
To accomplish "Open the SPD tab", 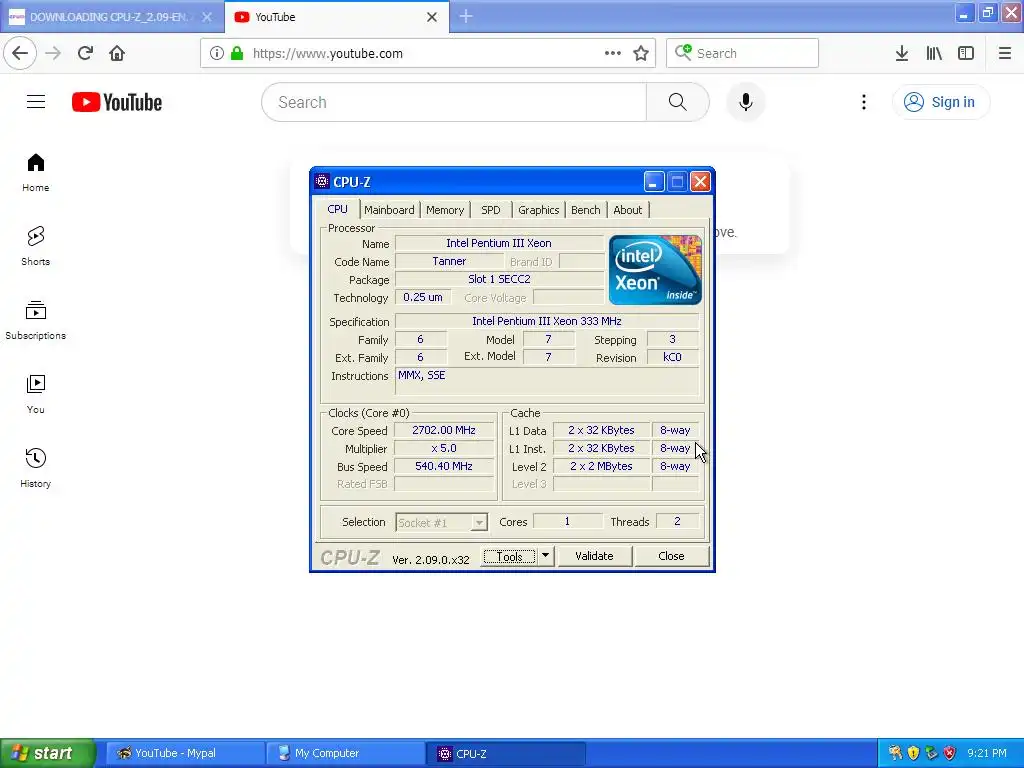I will (490, 210).
